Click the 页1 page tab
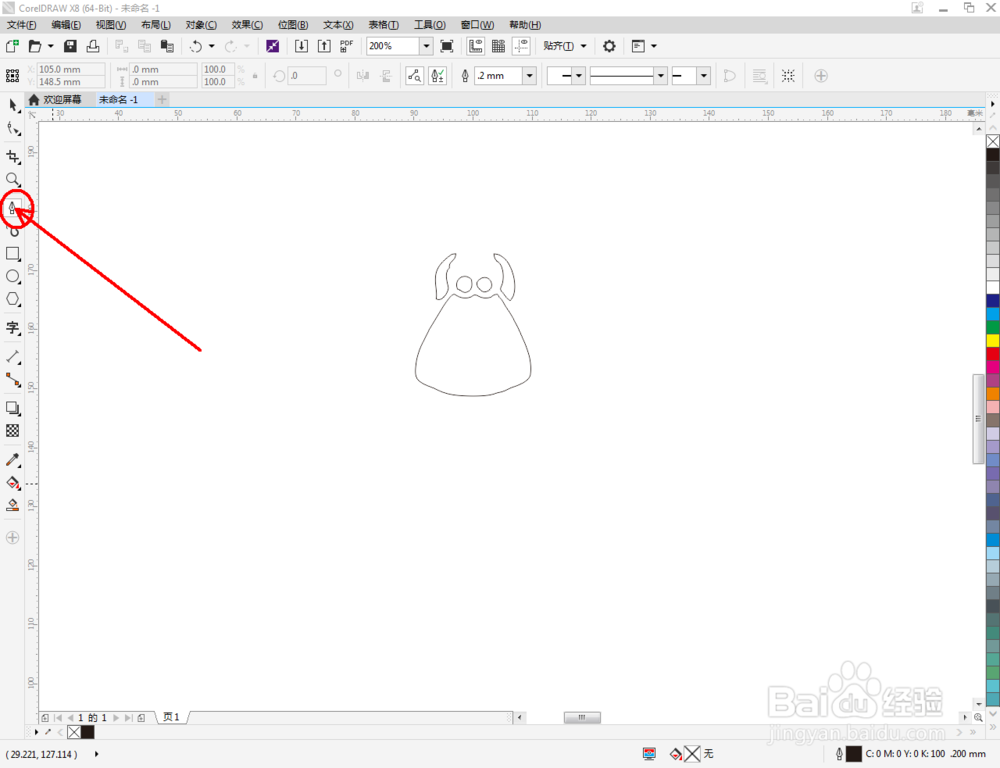Screen dimensions: 1000x768 (171, 717)
